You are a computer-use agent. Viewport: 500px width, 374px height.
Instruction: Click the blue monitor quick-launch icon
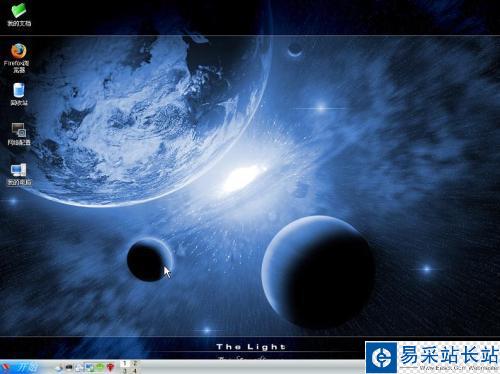(x=89, y=367)
